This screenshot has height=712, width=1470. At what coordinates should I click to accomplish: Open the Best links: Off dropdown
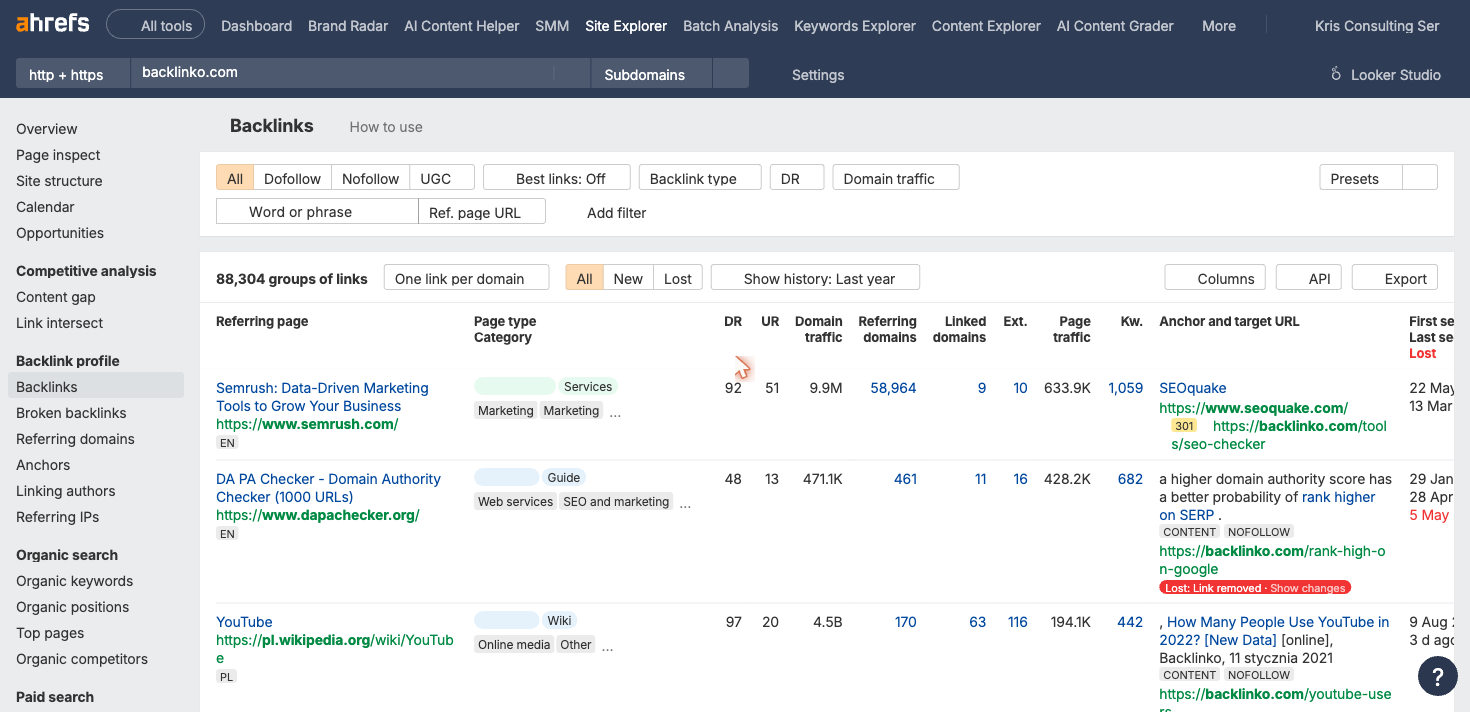[557, 178]
